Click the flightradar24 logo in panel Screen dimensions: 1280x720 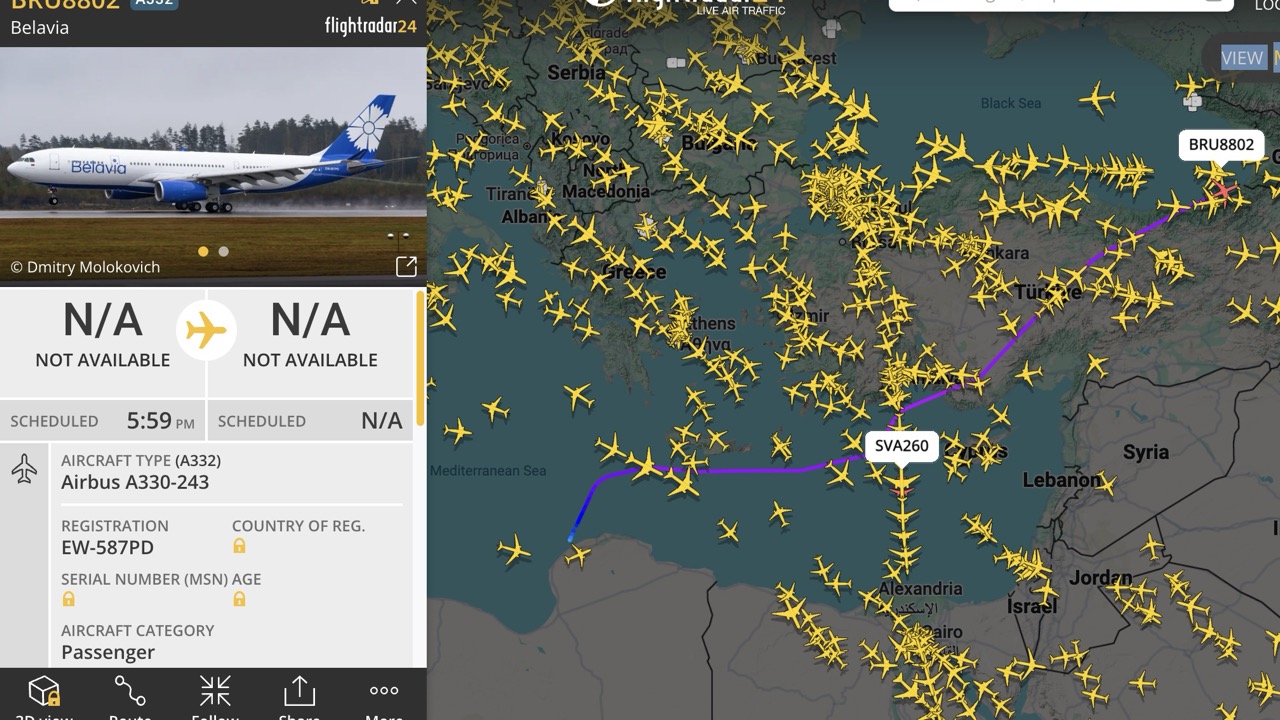[x=370, y=26]
